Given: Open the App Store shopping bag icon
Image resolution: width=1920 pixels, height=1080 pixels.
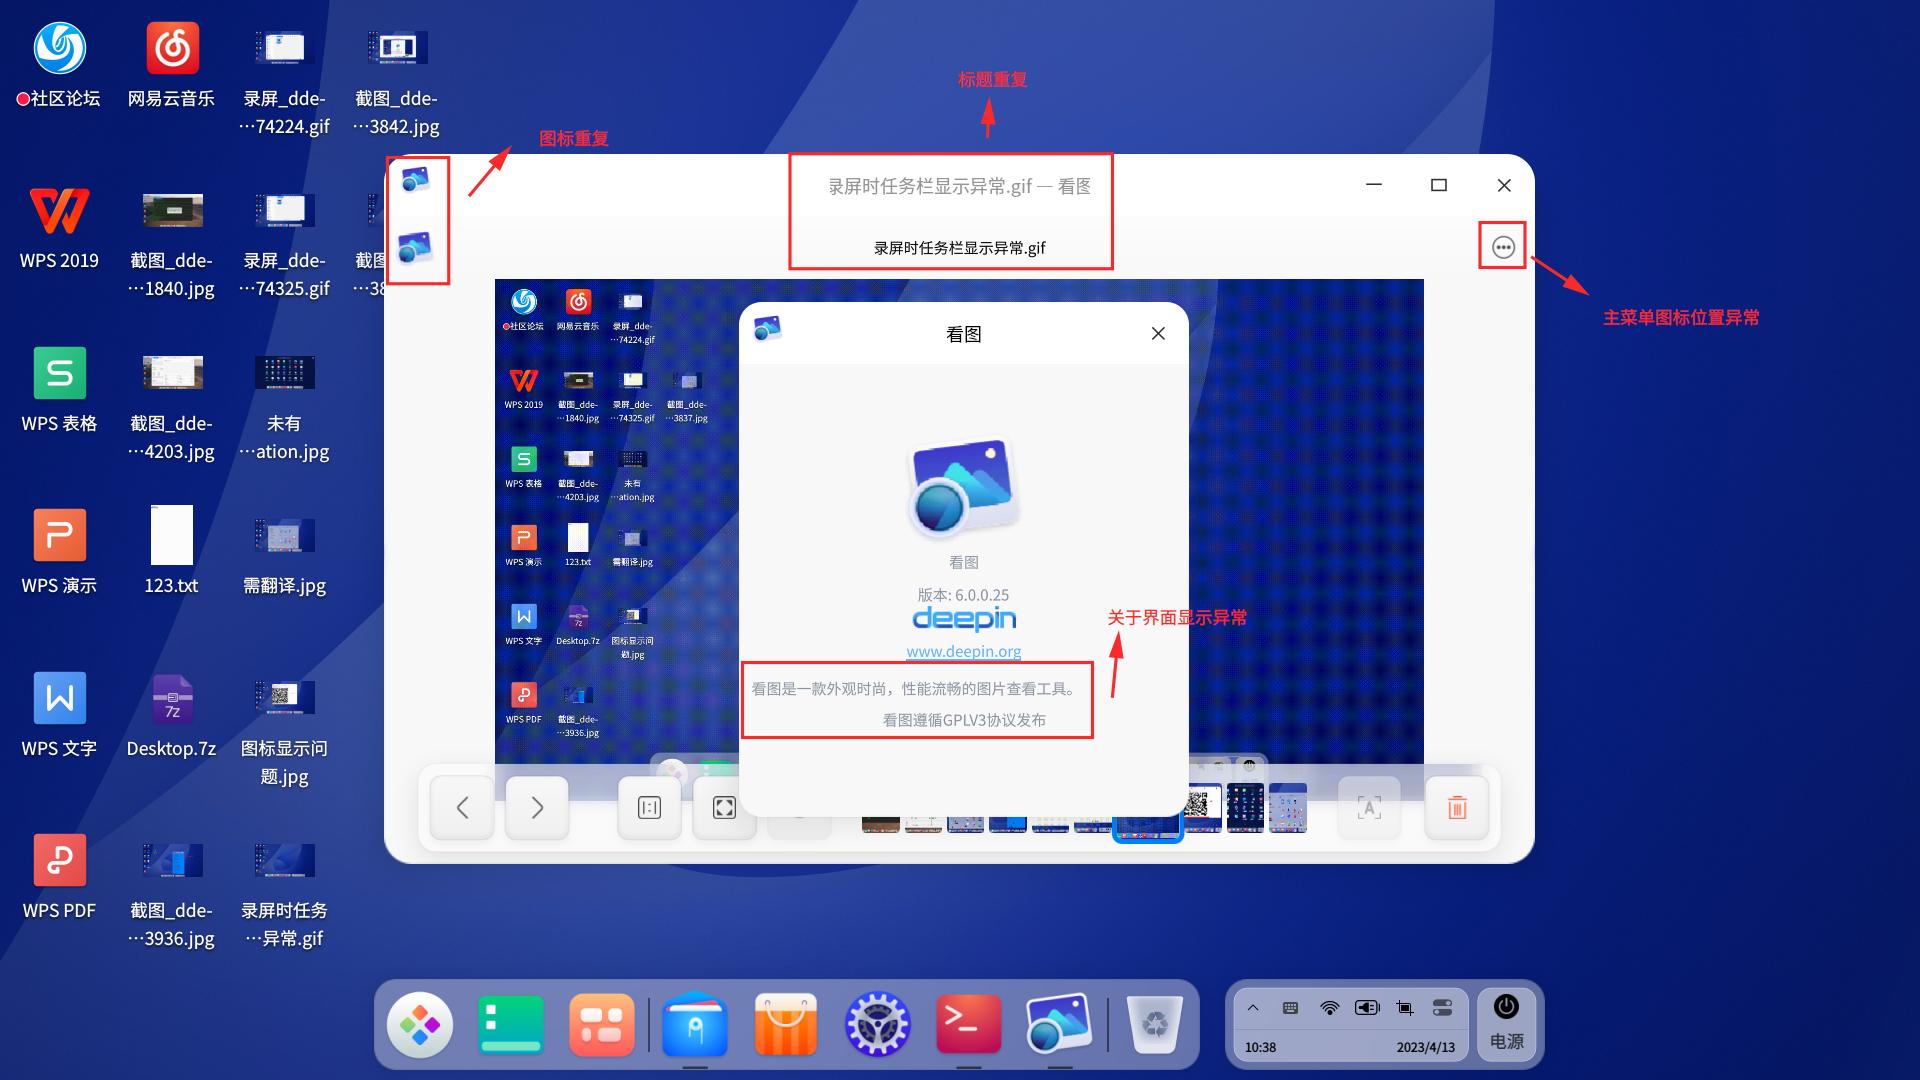Looking at the screenshot, I should tap(786, 1025).
